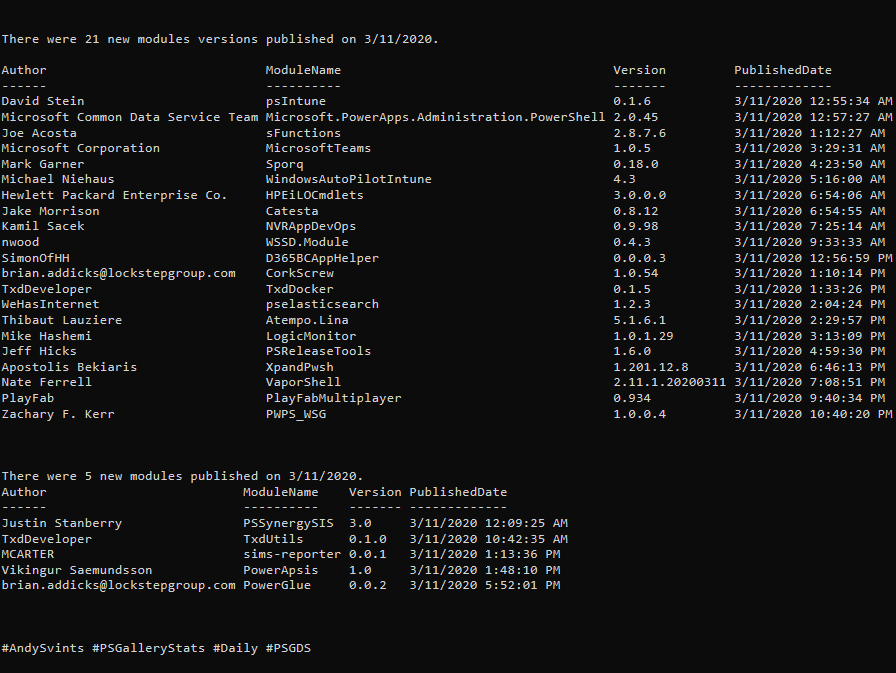Click the PSSynergySIS module name
This screenshot has height=673, width=896.
(288, 523)
